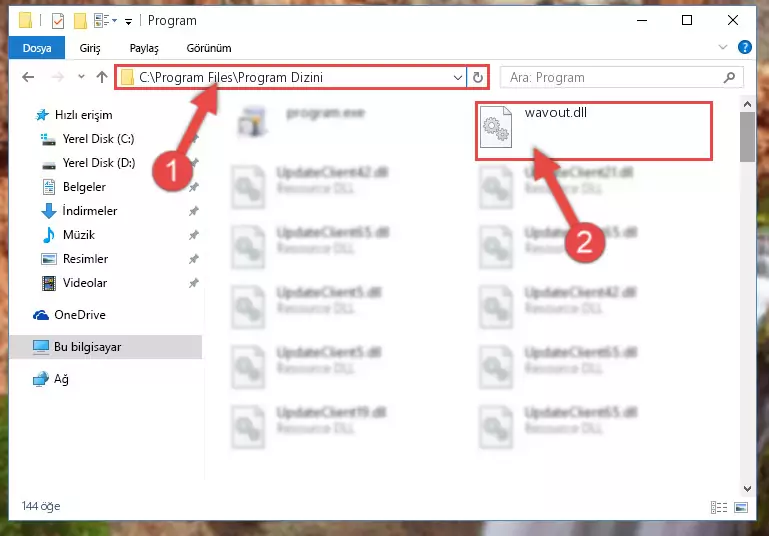Select the wavout.dll file

coord(593,130)
